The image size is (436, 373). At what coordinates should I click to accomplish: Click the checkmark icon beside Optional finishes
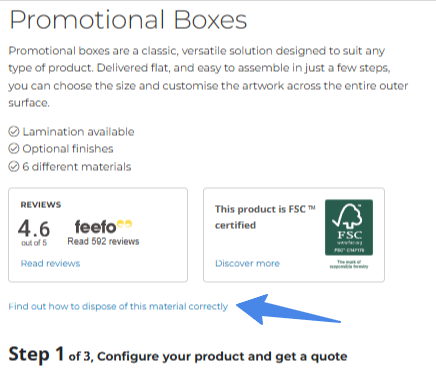(x=14, y=149)
